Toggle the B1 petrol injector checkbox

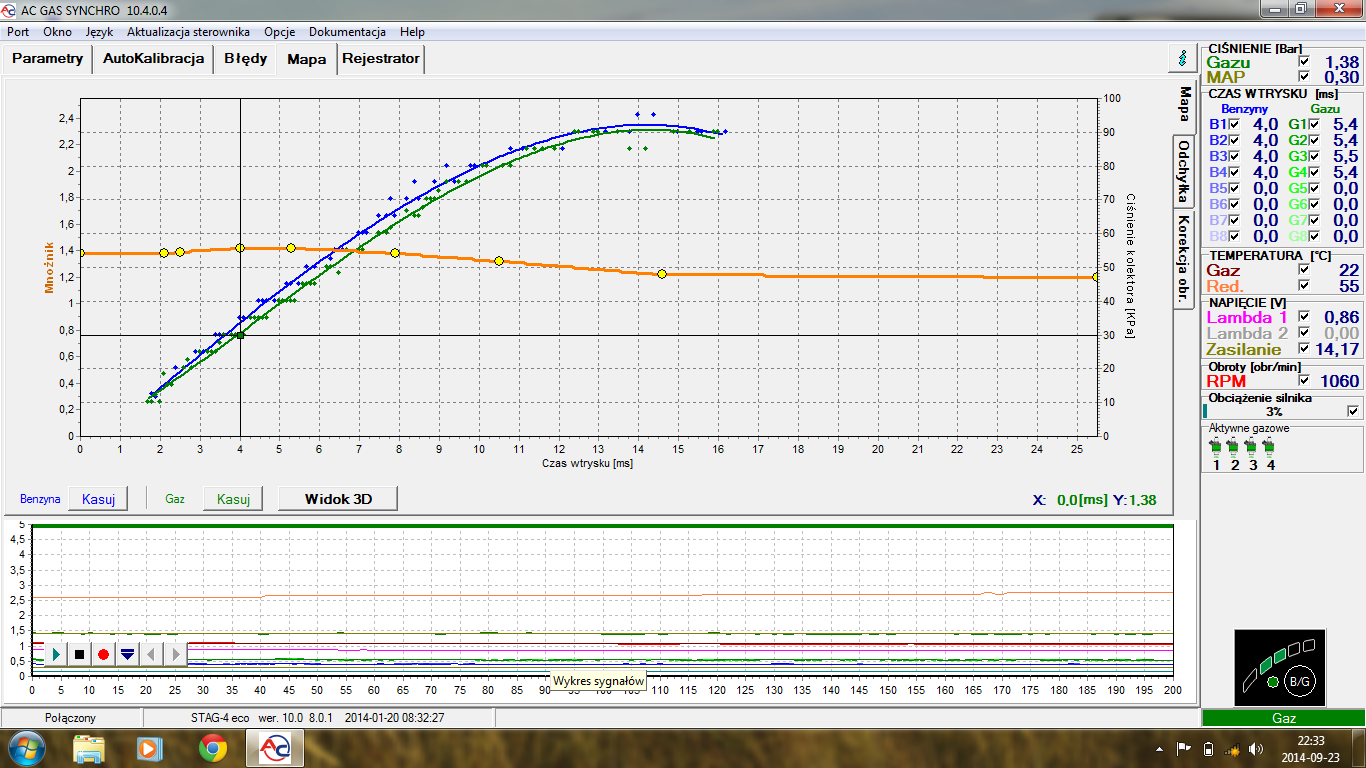pos(1234,124)
